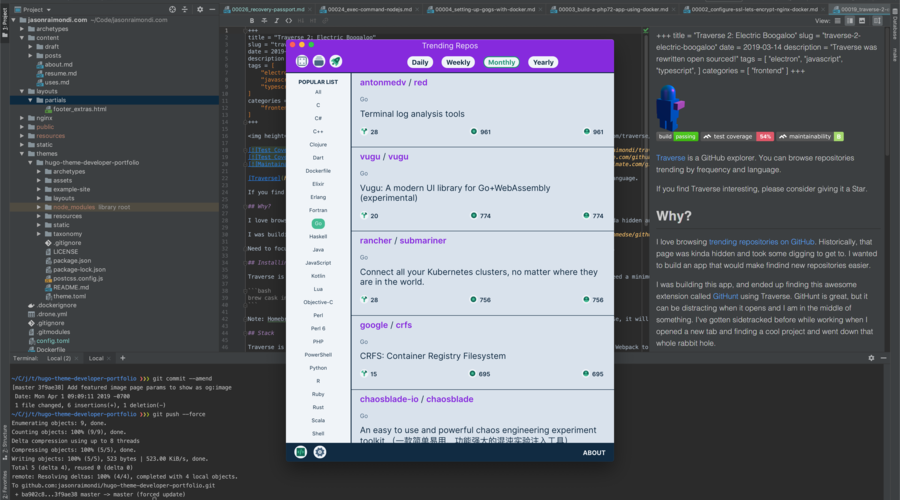Click the ABOUT button in Traverse footer

click(x=594, y=452)
